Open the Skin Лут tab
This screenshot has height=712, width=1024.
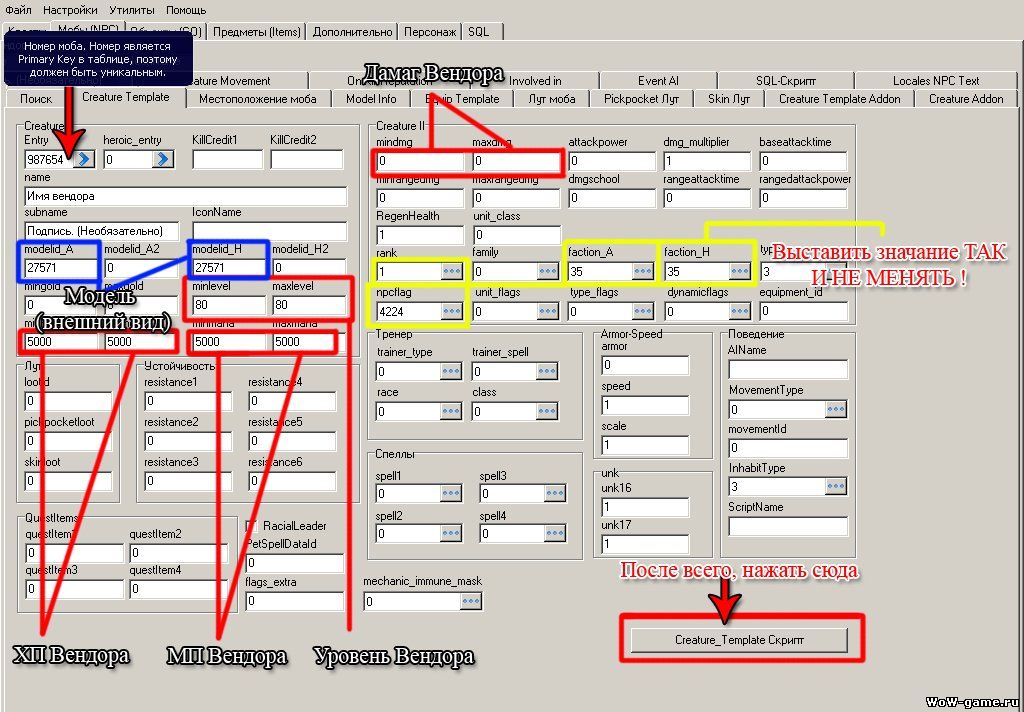tap(729, 99)
